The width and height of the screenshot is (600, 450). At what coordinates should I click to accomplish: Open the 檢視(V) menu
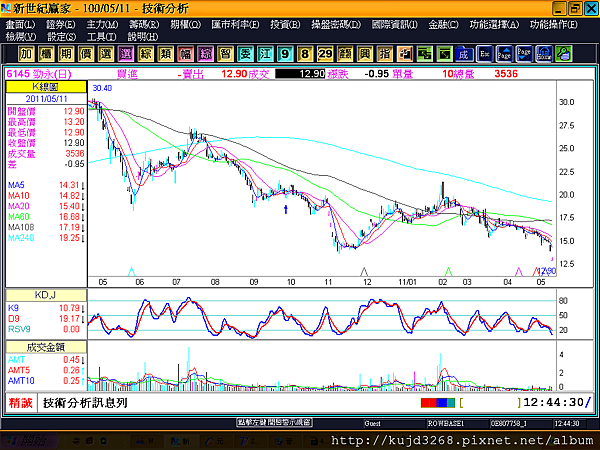21,37
